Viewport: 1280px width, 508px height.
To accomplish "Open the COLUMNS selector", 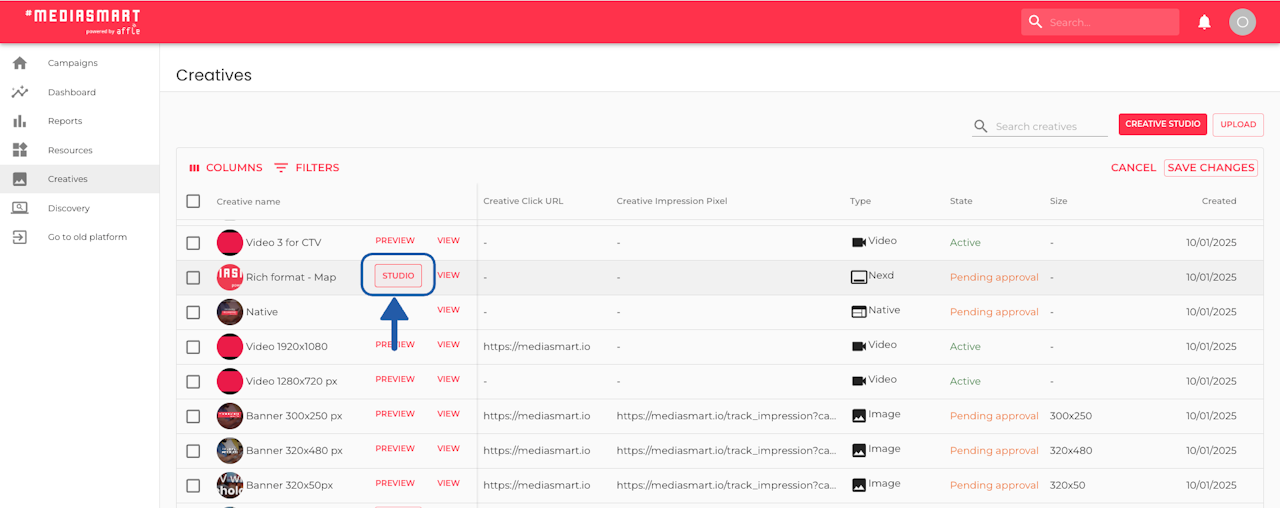I will tap(225, 168).
